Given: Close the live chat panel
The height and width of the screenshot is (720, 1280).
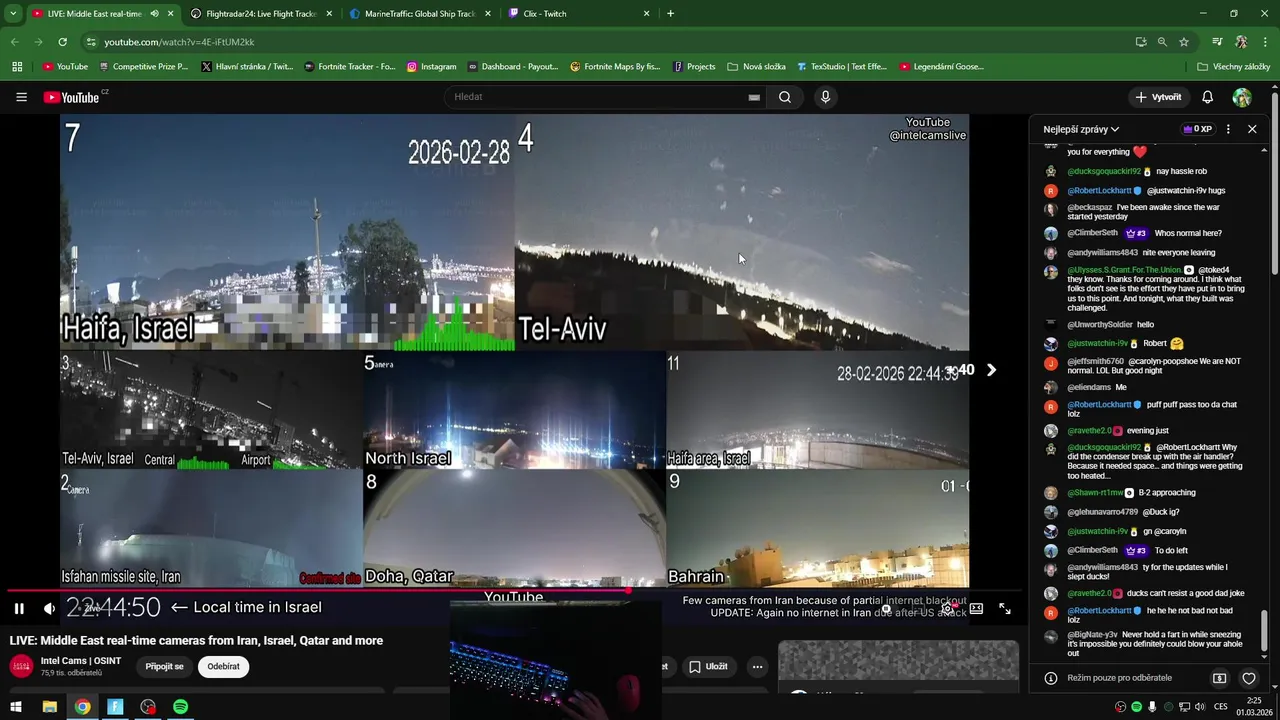Looking at the screenshot, I should click(x=1252, y=129).
